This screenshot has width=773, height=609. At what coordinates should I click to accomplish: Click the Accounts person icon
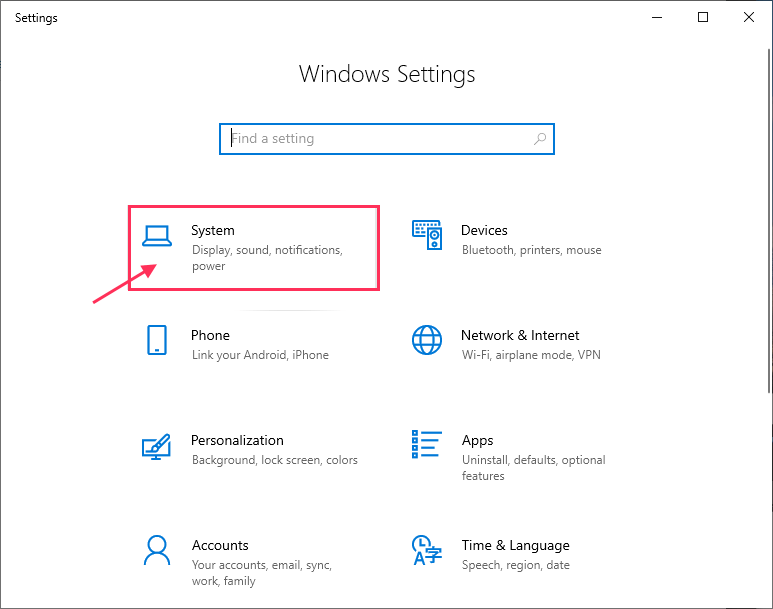tap(156, 550)
